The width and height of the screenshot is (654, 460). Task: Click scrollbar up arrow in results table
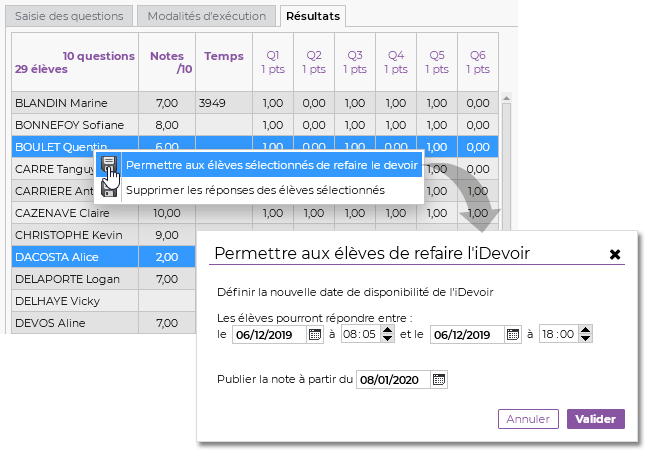[x=505, y=98]
